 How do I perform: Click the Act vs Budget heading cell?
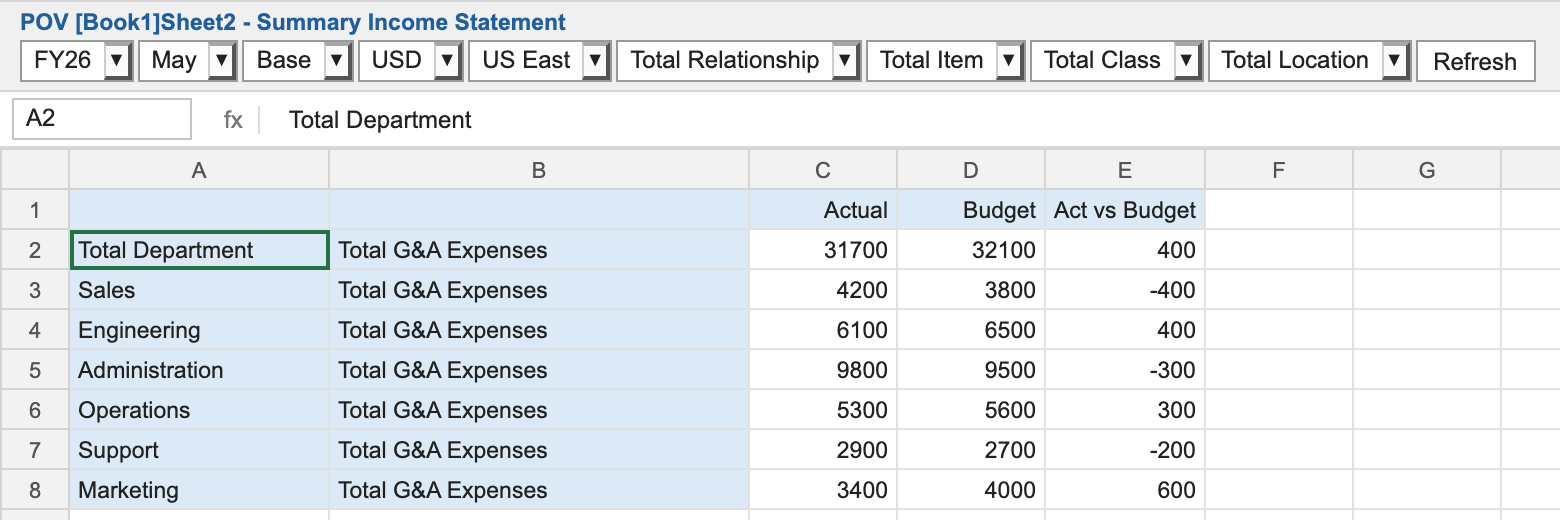point(1125,210)
